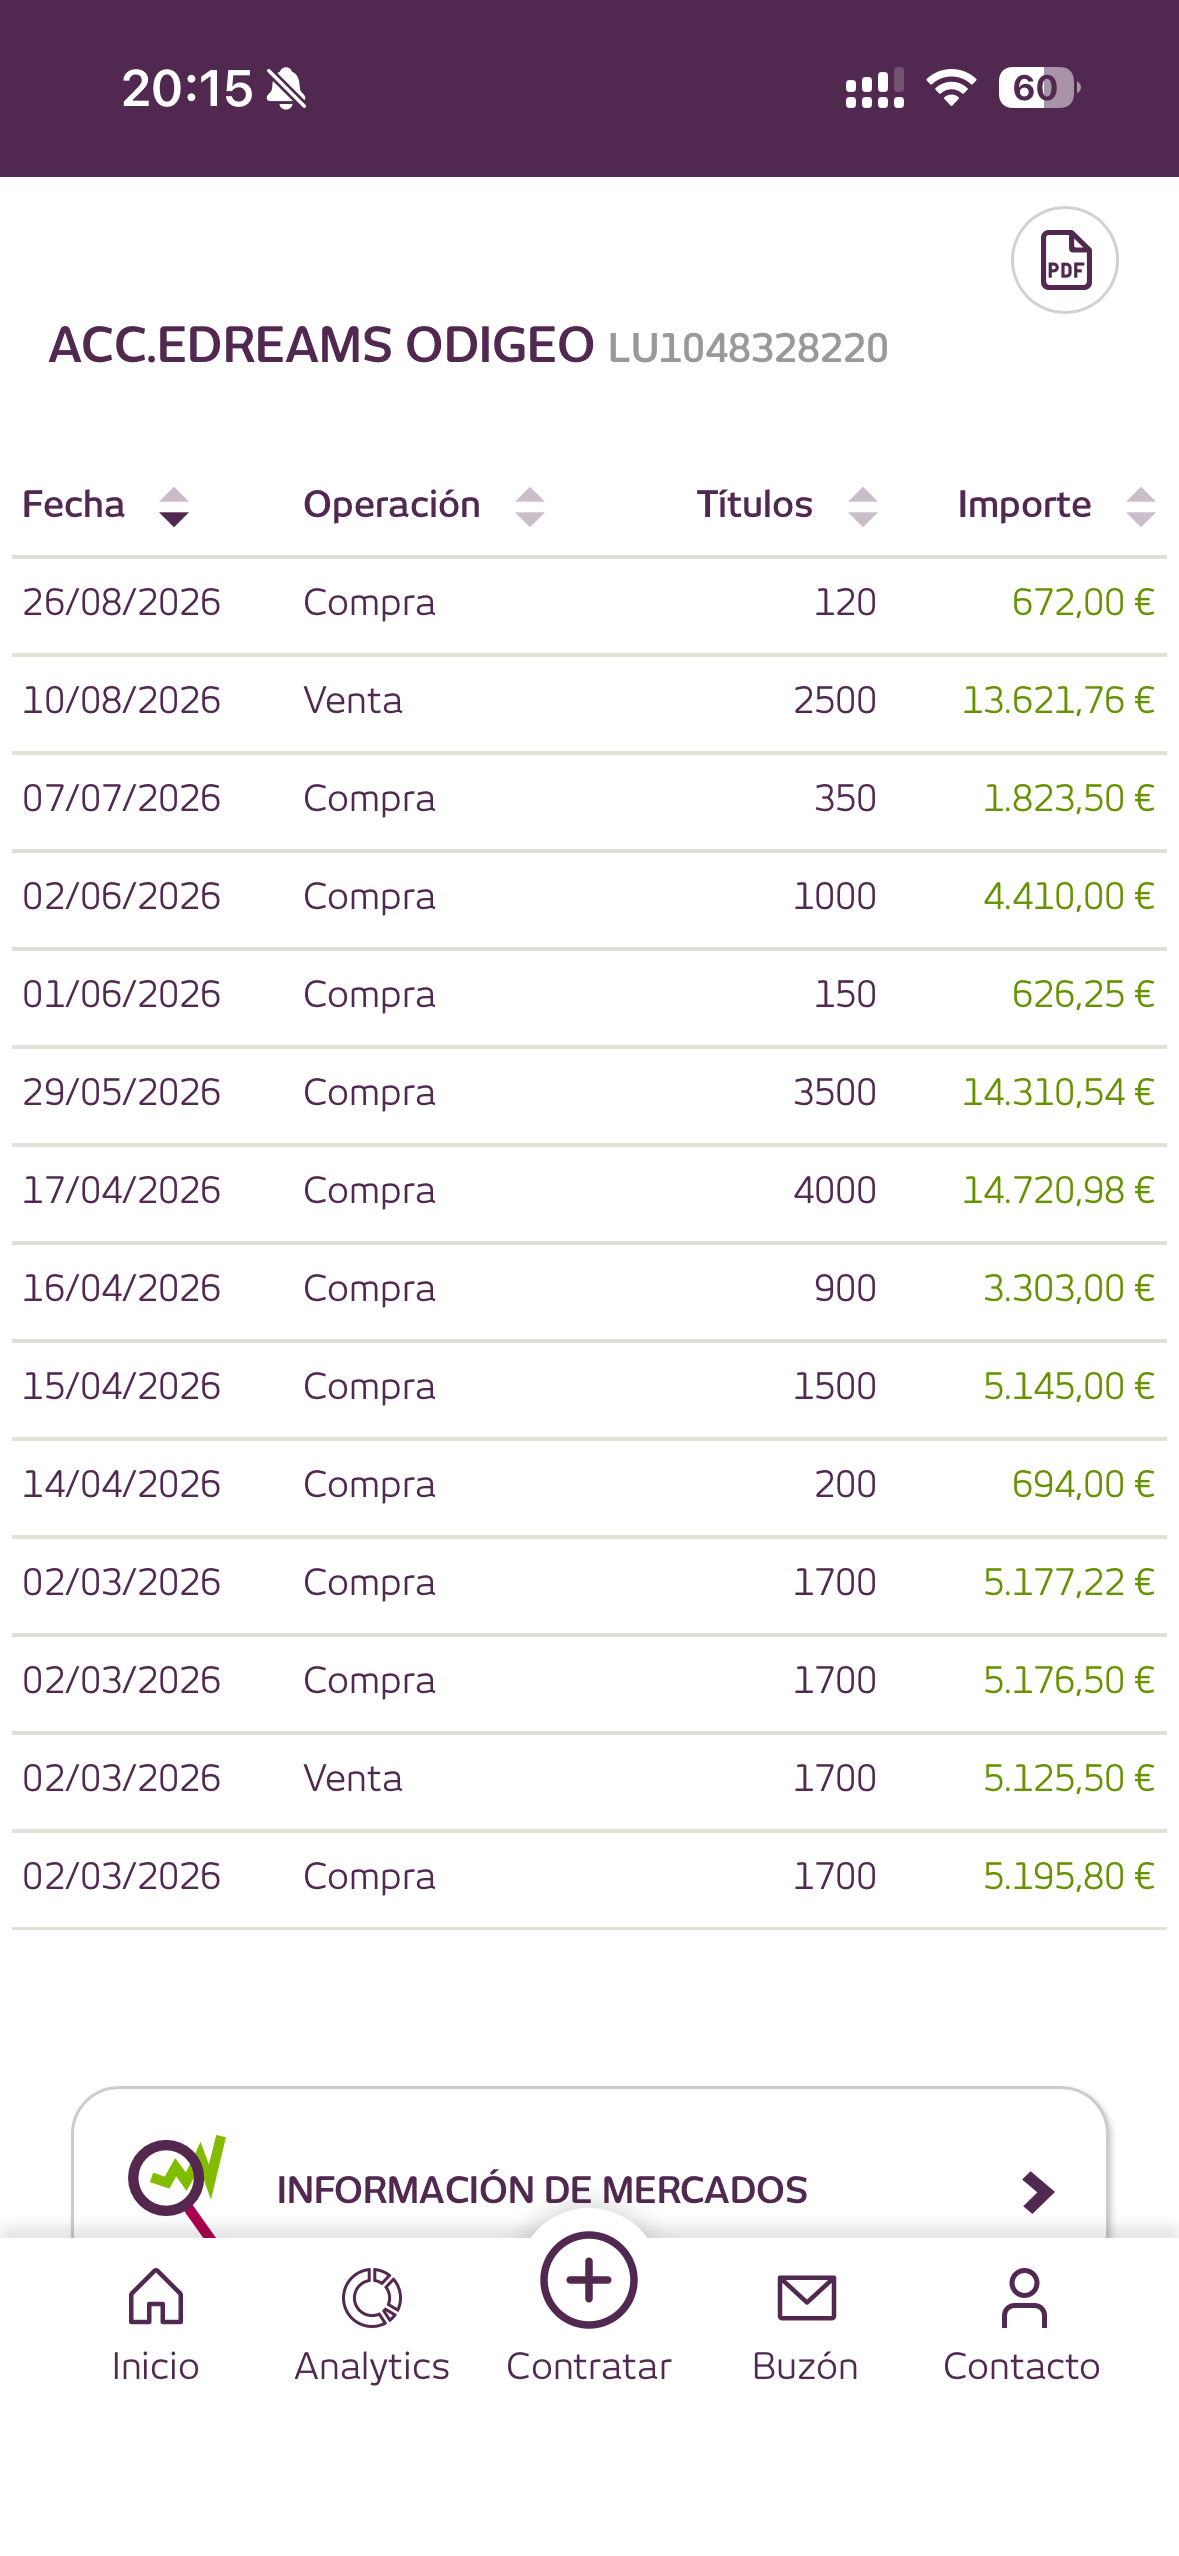Select the 10/08/2026 Venta row

pos(589,702)
